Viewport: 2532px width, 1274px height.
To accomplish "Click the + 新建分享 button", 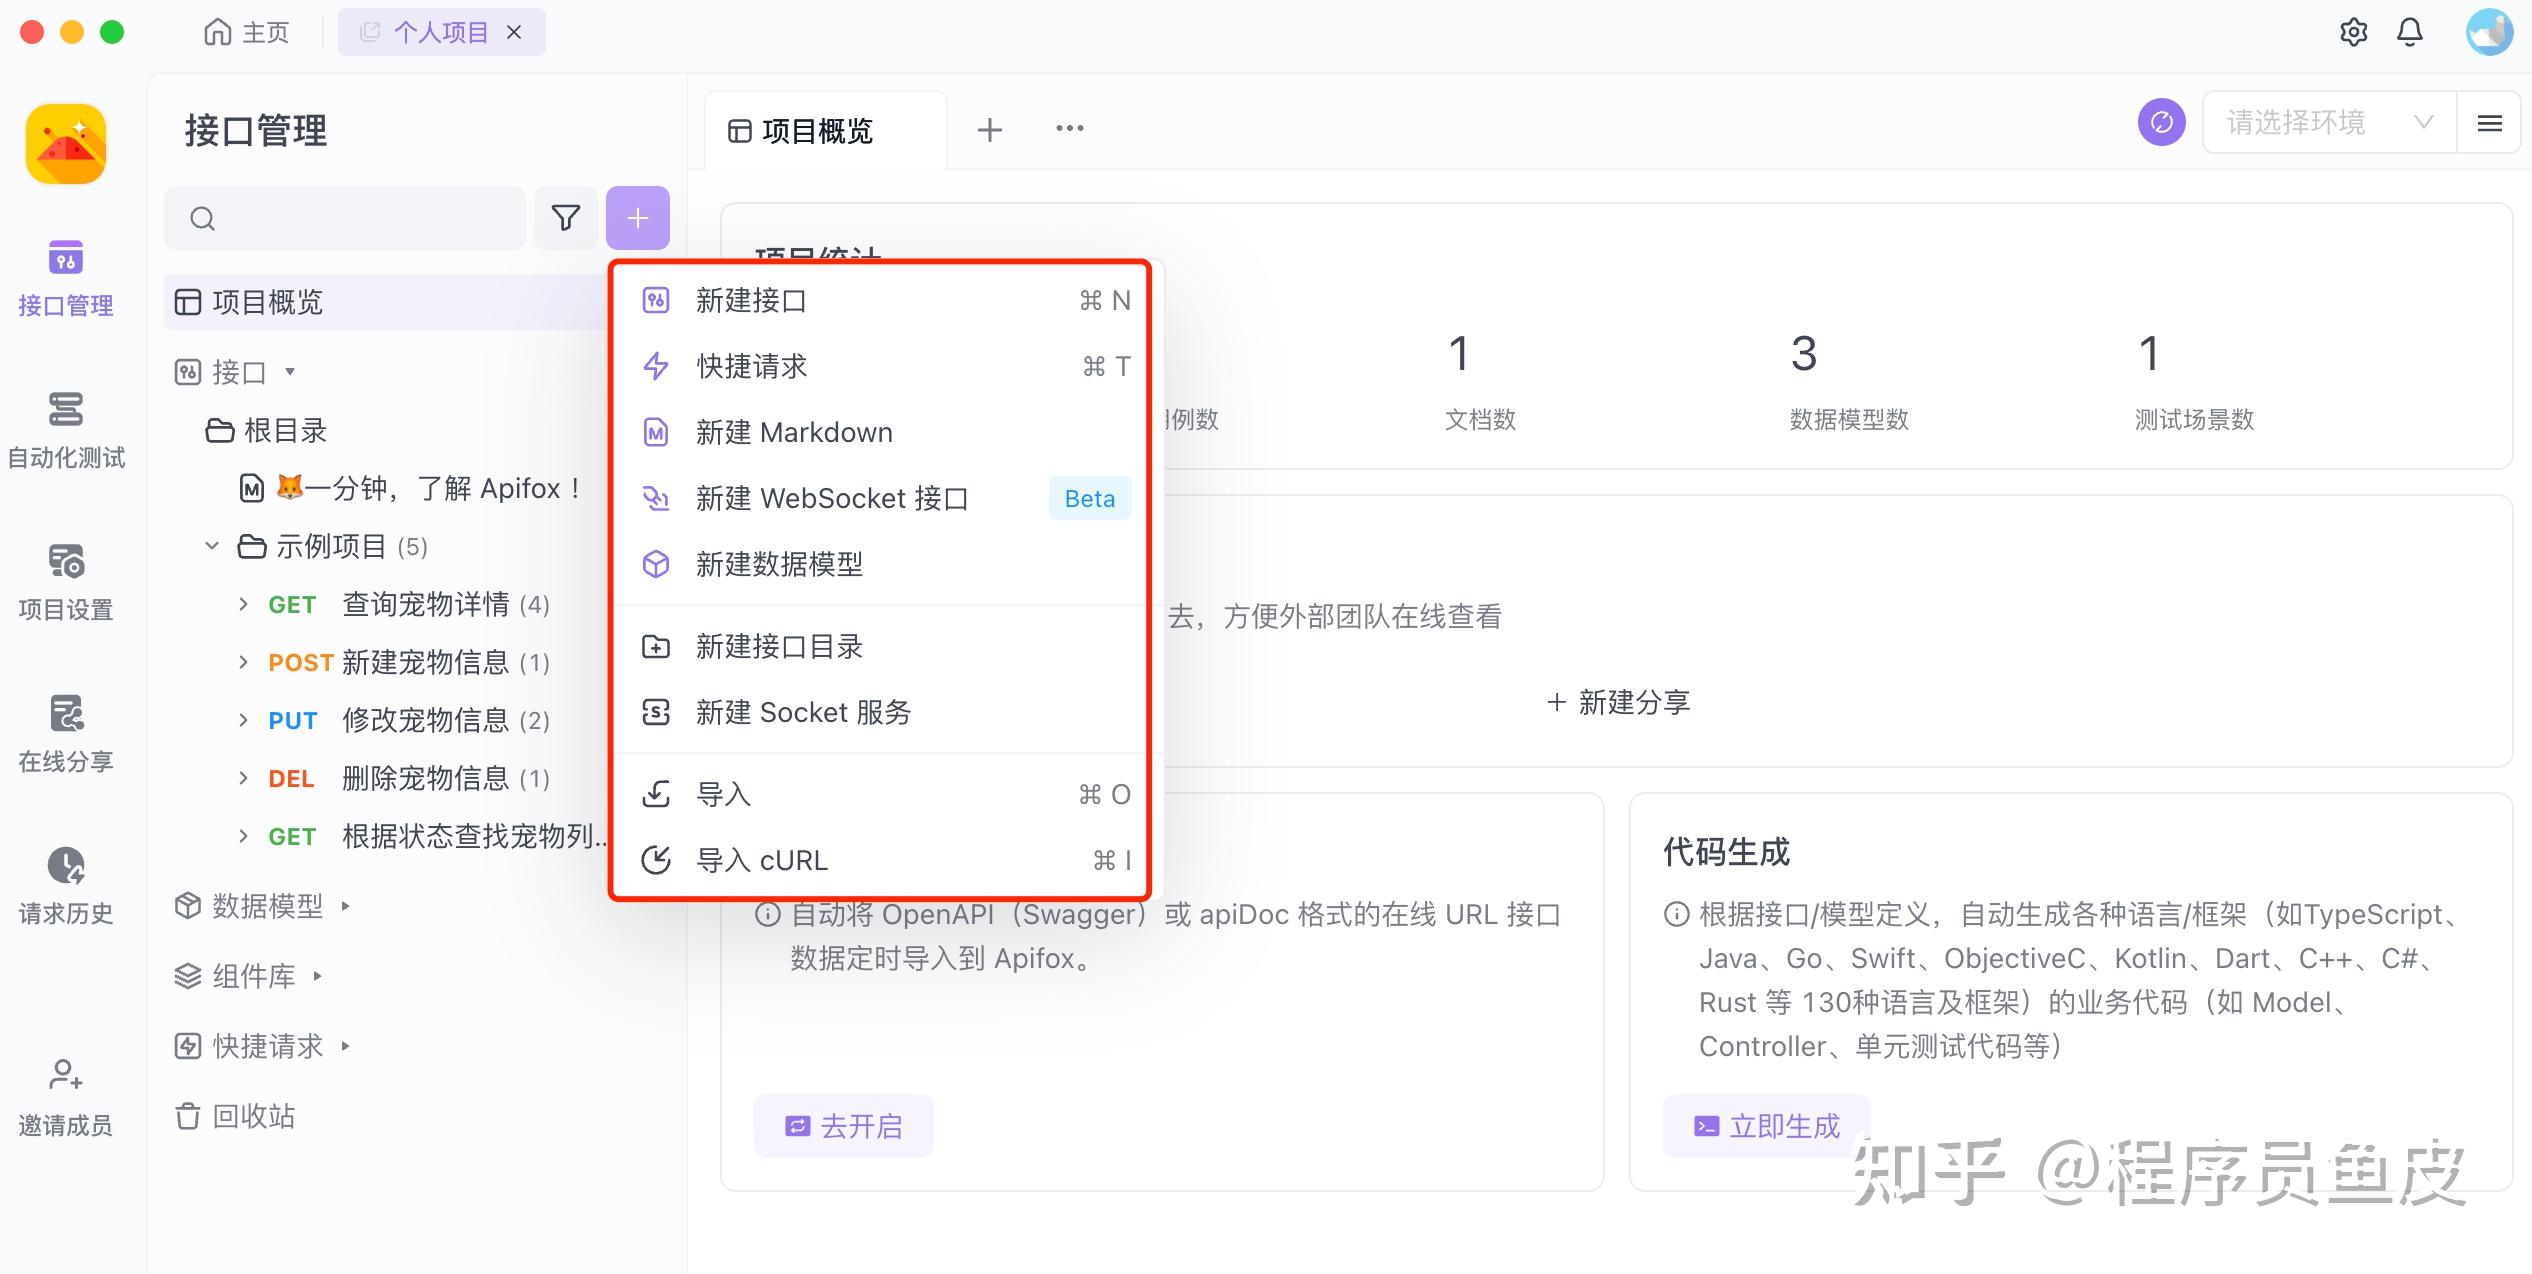I will 1618,702.
